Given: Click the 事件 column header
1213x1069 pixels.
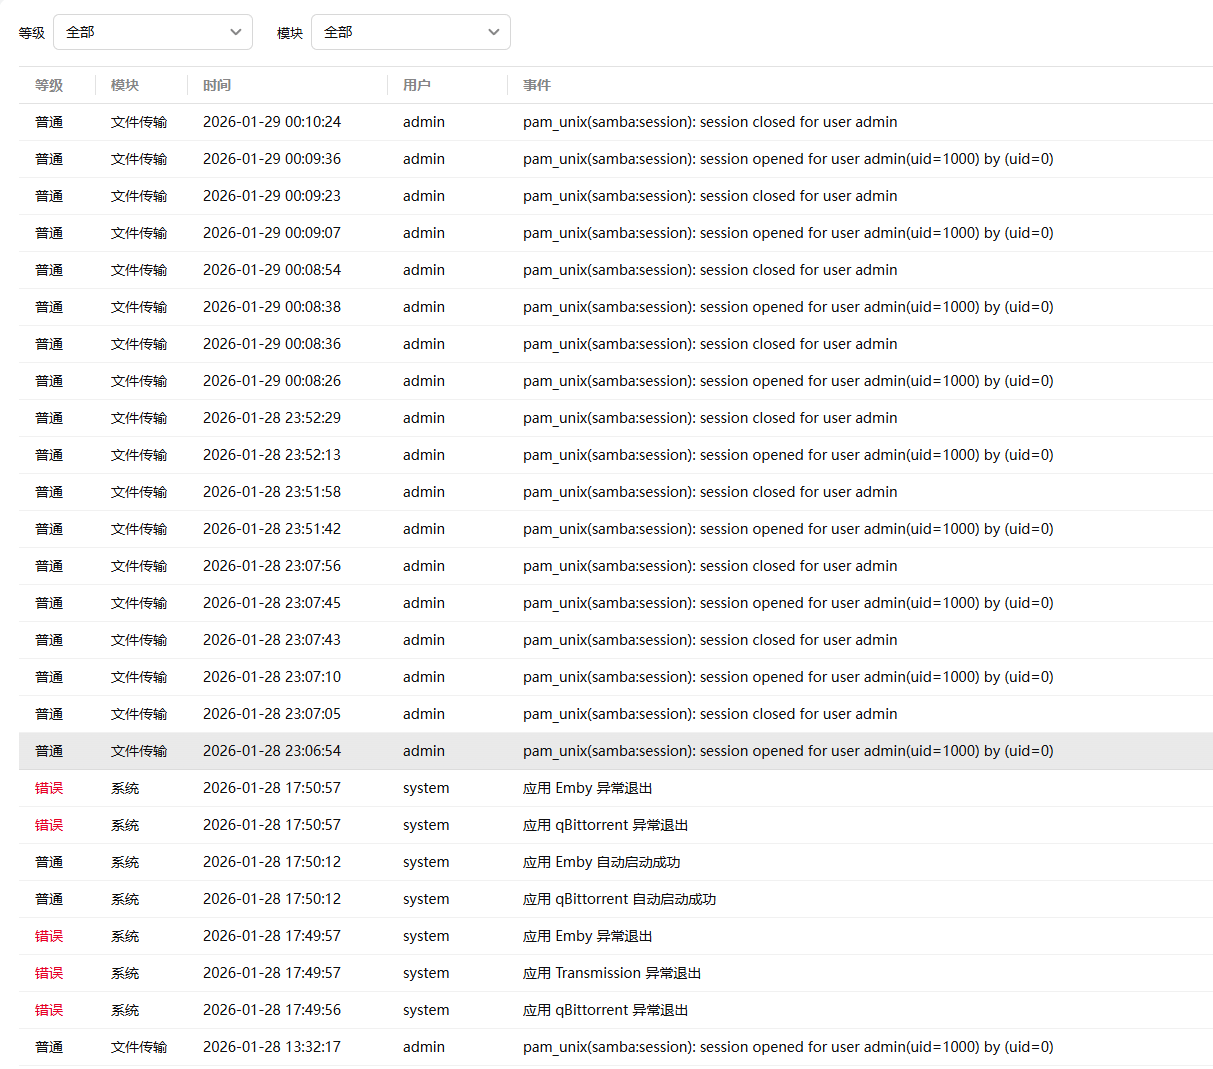Looking at the screenshot, I should (x=537, y=85).
